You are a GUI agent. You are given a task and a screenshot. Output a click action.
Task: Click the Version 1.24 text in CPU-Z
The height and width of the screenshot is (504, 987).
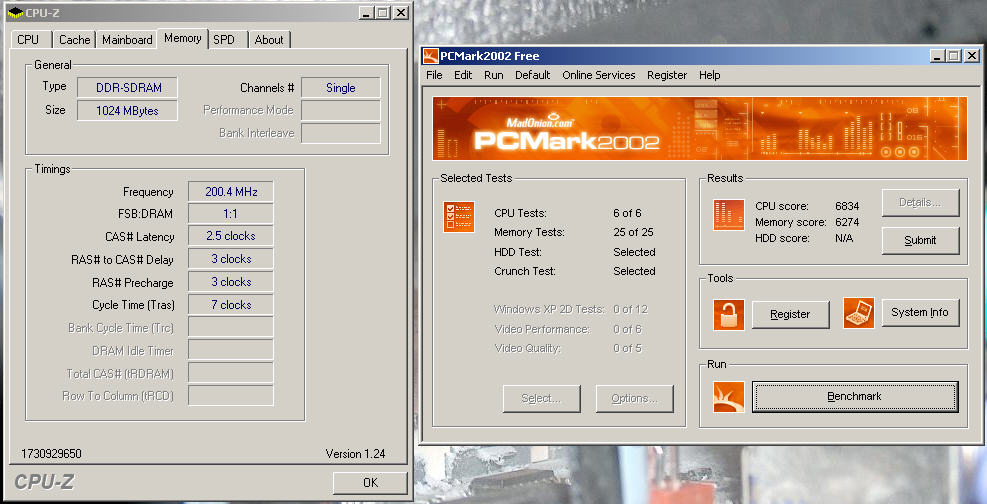coord(355,454)
